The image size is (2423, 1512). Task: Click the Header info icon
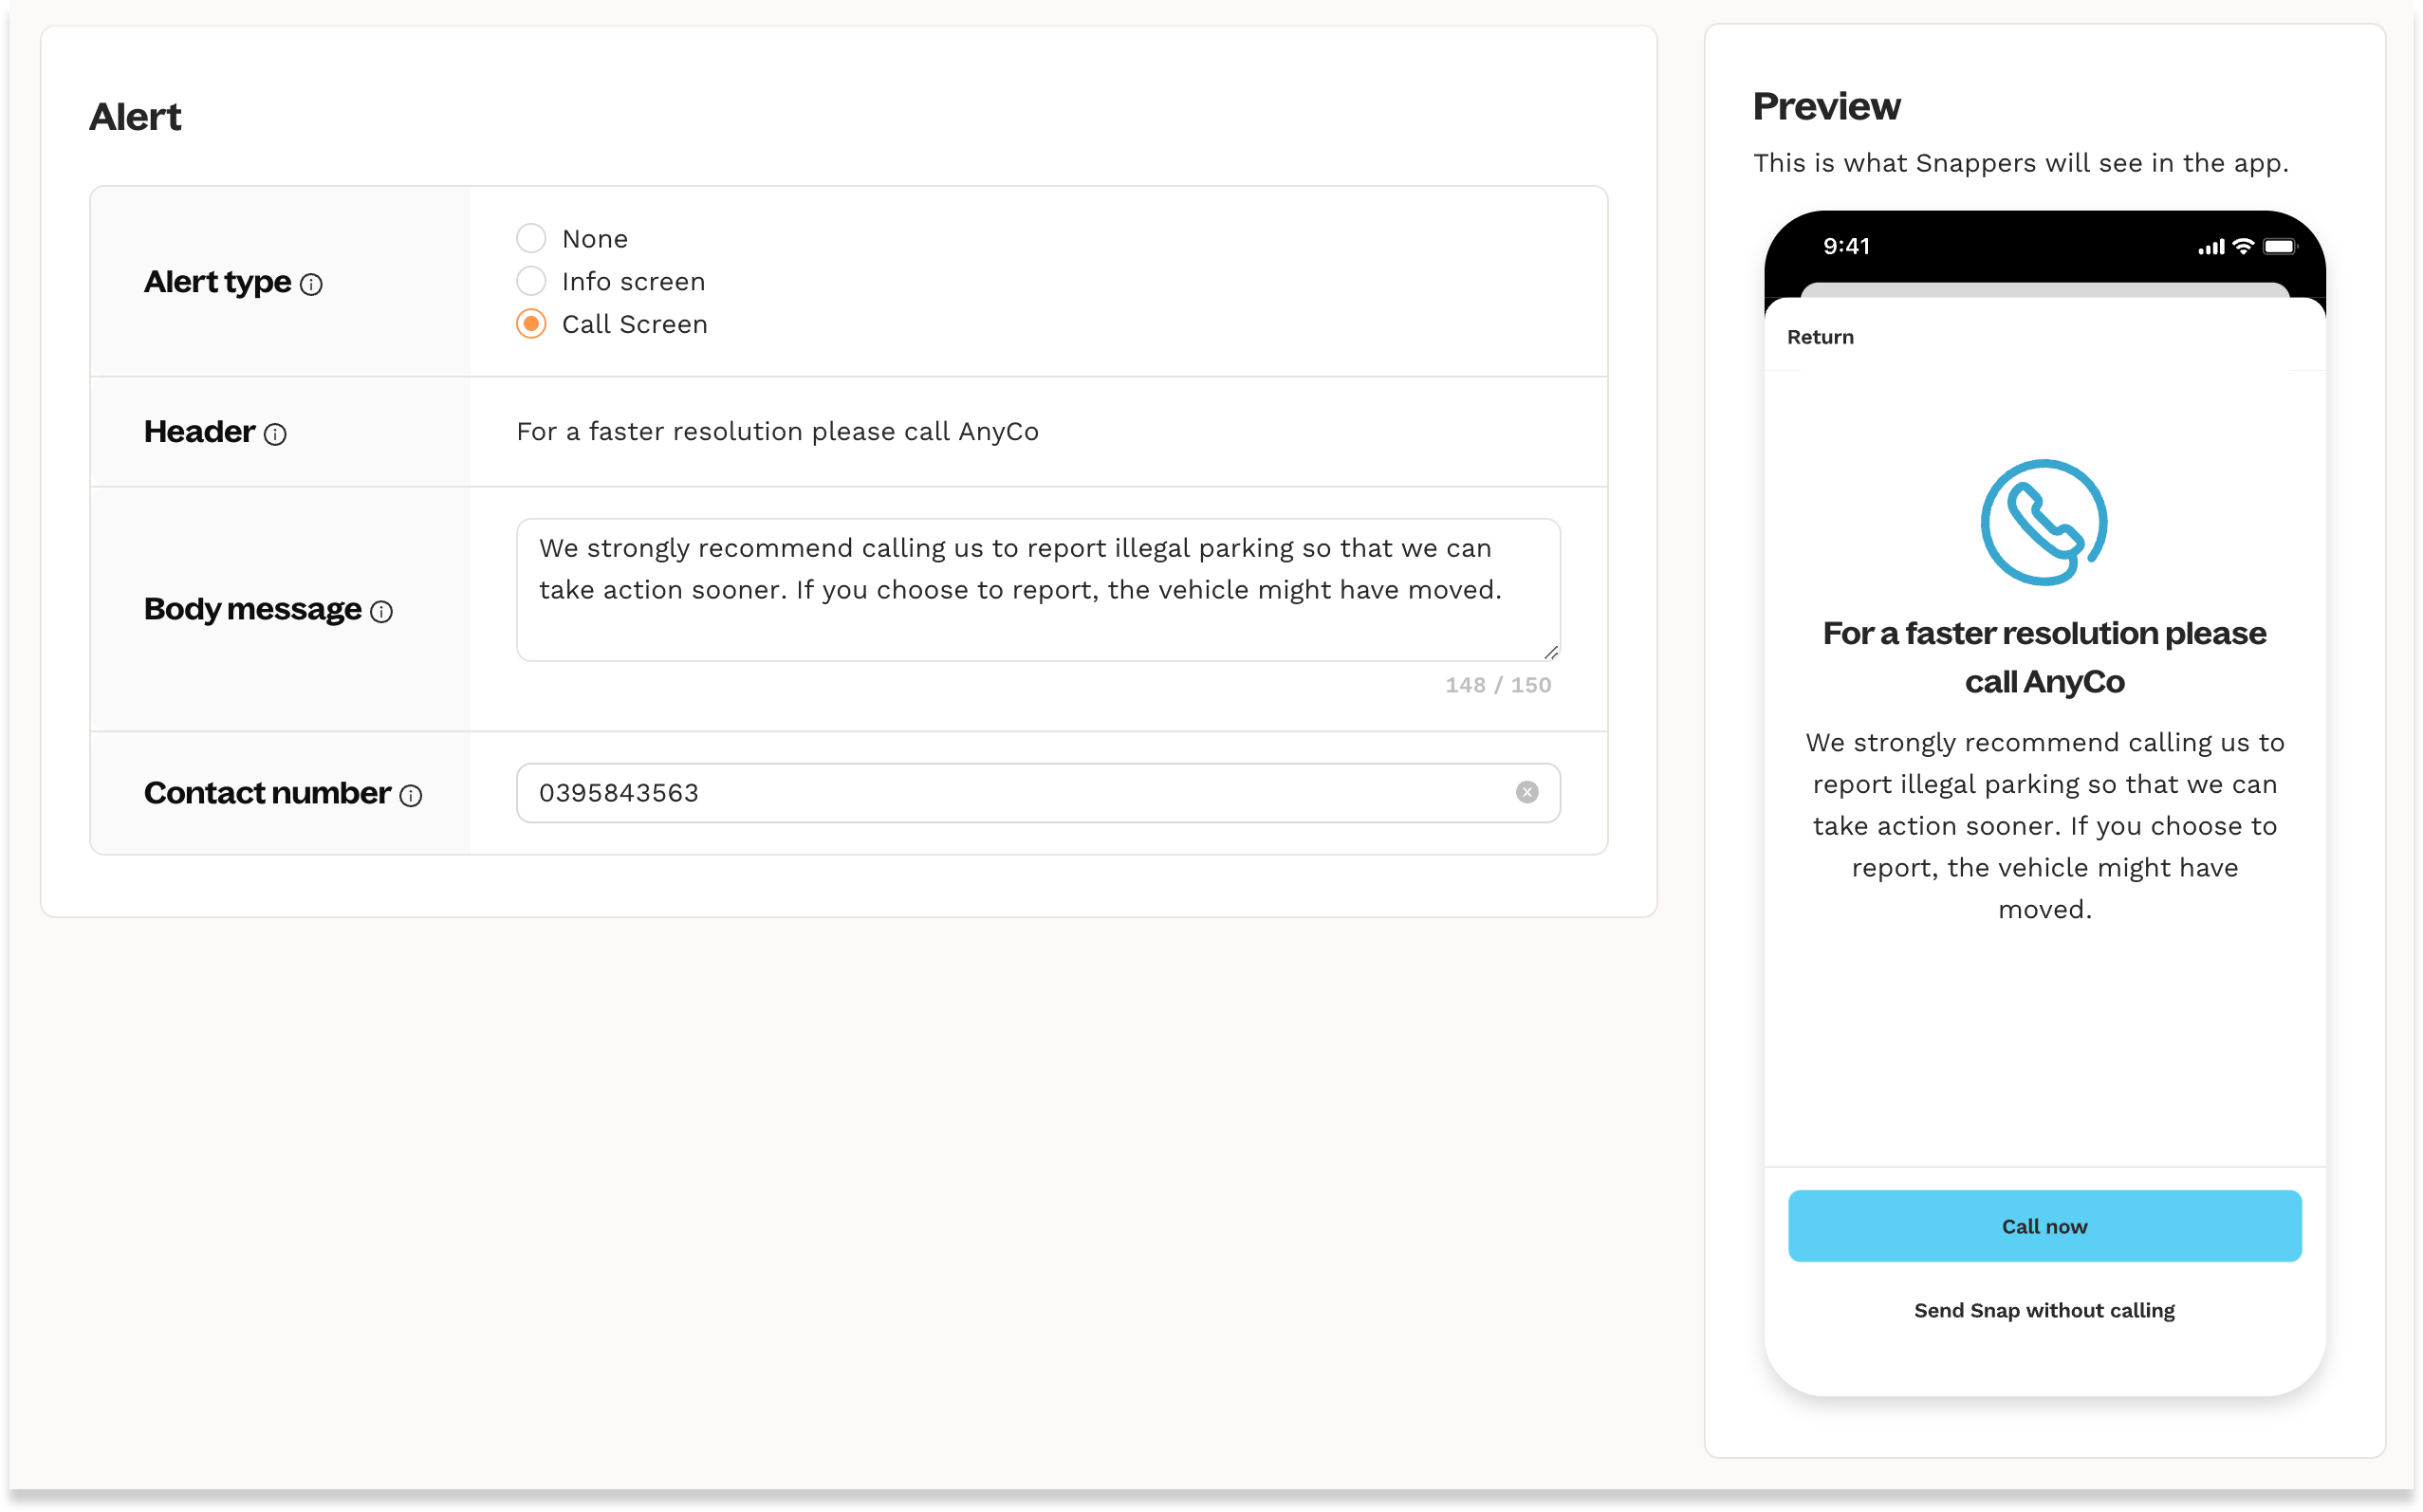[x=275, y=434]
